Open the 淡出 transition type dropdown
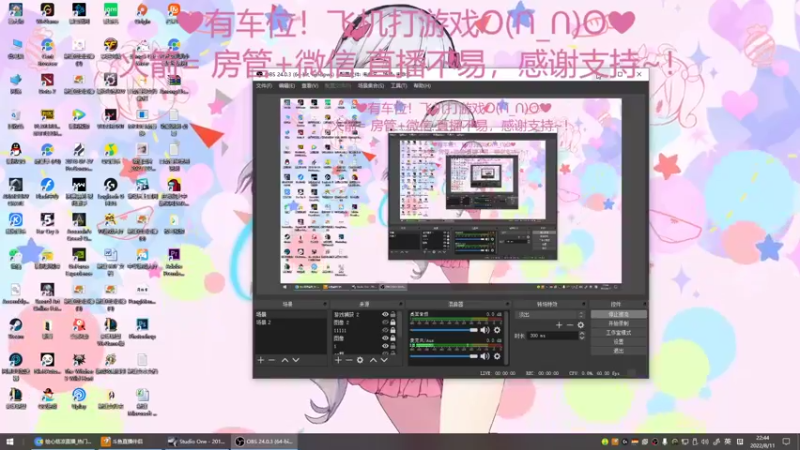 click(x=551, y=315)
